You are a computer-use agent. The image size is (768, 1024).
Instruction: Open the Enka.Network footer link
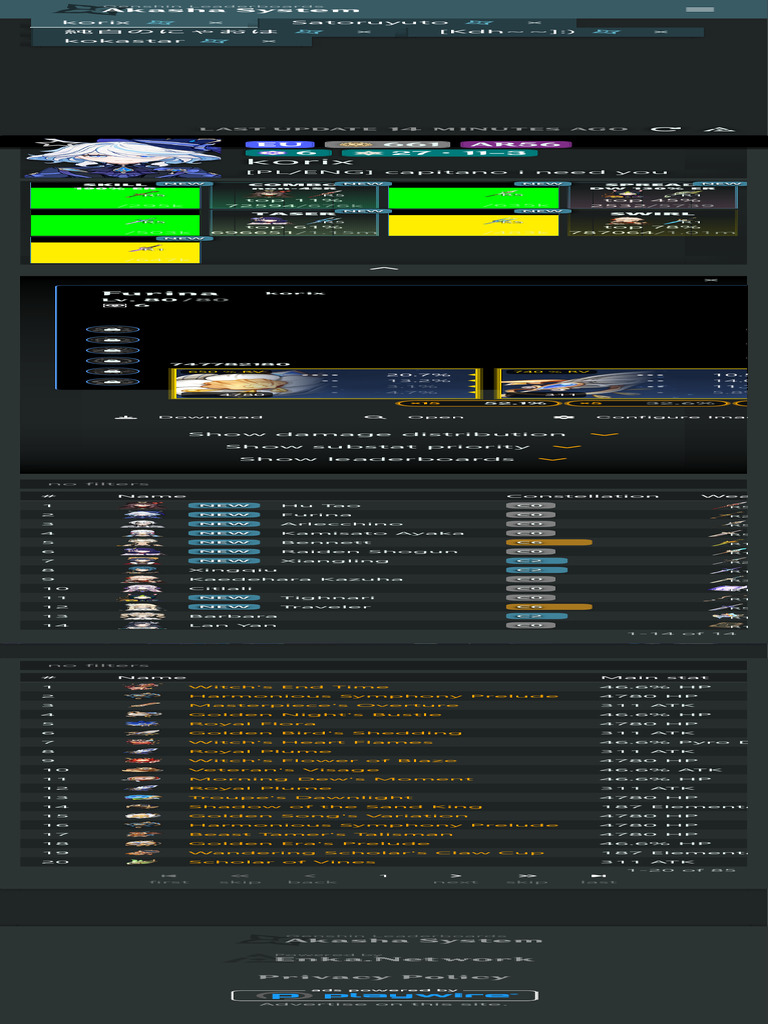(381, 958)
